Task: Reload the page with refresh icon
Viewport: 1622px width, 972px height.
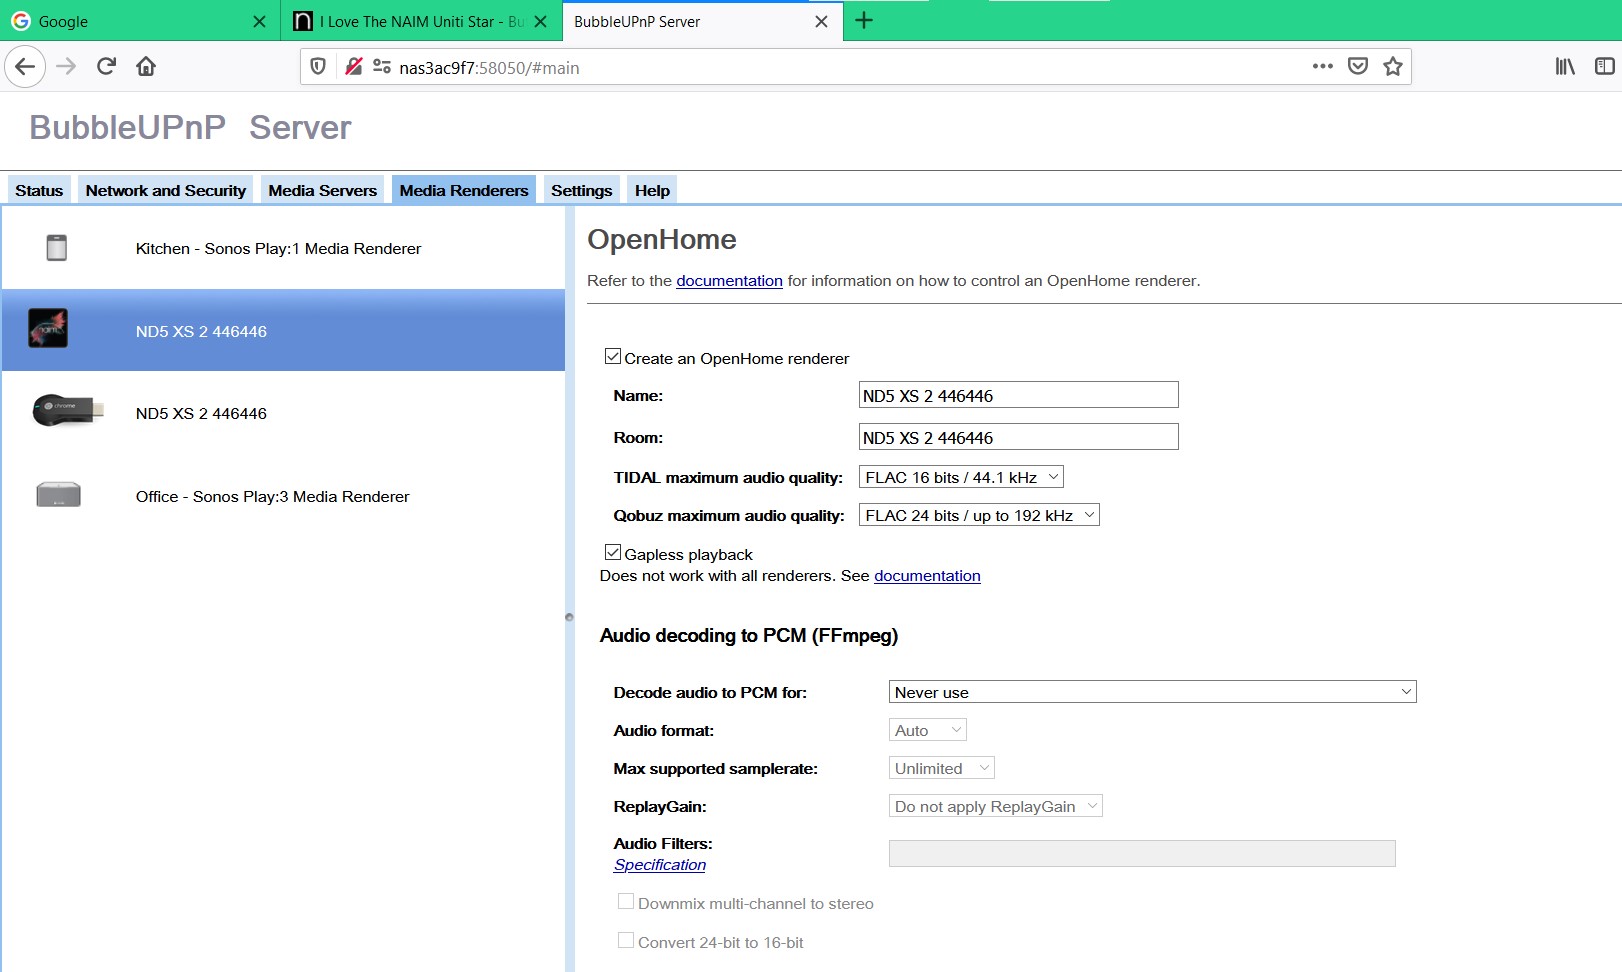Action: [106, 67]
